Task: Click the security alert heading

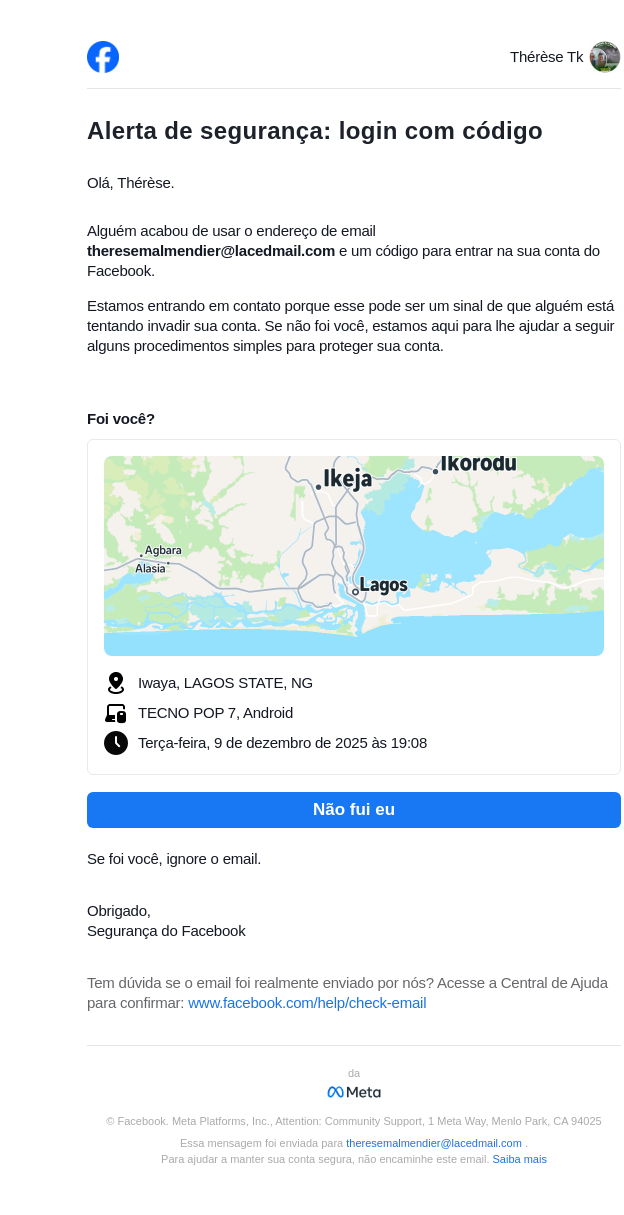Action: tap(315, 131)
